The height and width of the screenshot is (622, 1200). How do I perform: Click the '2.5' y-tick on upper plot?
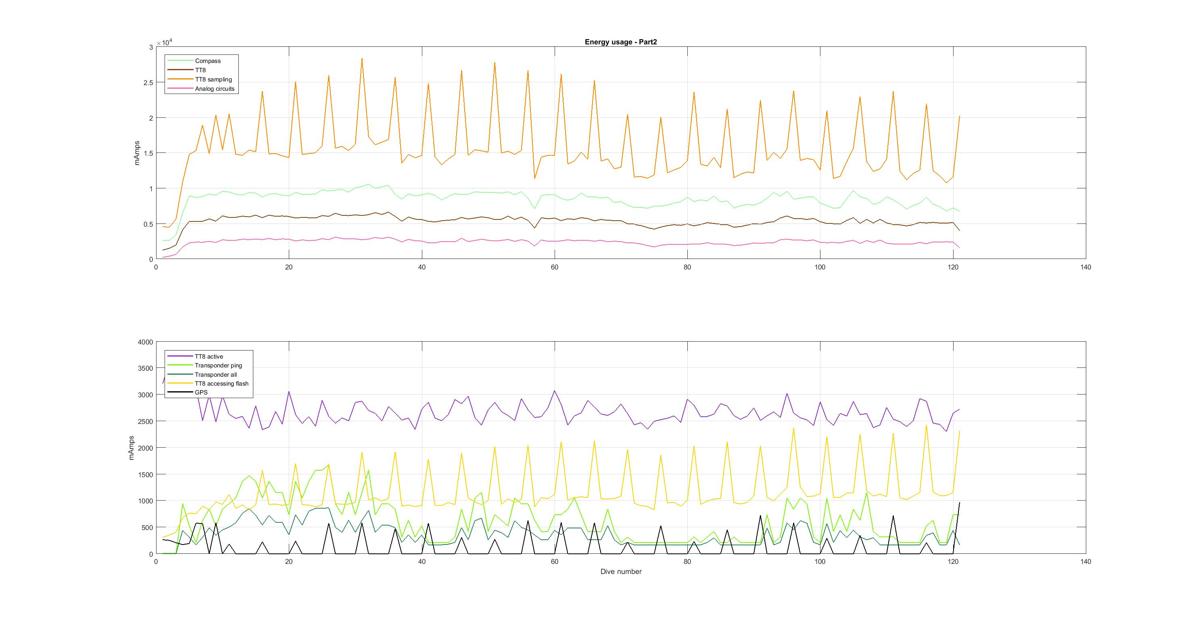[147, 83]
